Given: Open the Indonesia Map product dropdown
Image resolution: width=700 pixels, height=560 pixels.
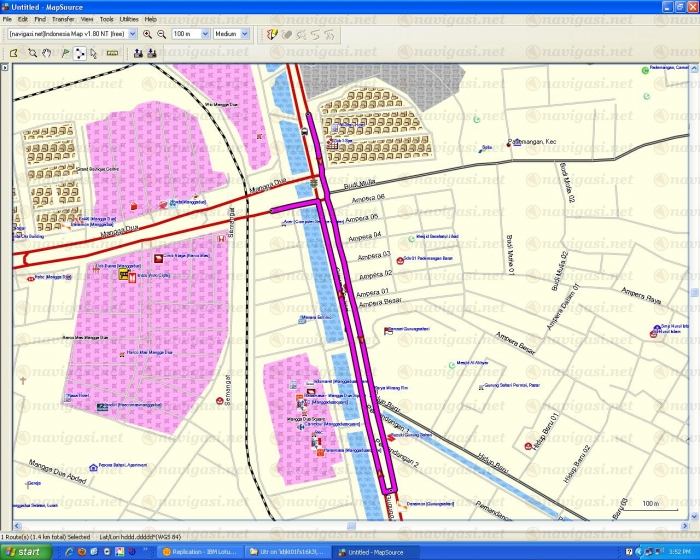Looking at the screenshot, I should pos(132,33).
